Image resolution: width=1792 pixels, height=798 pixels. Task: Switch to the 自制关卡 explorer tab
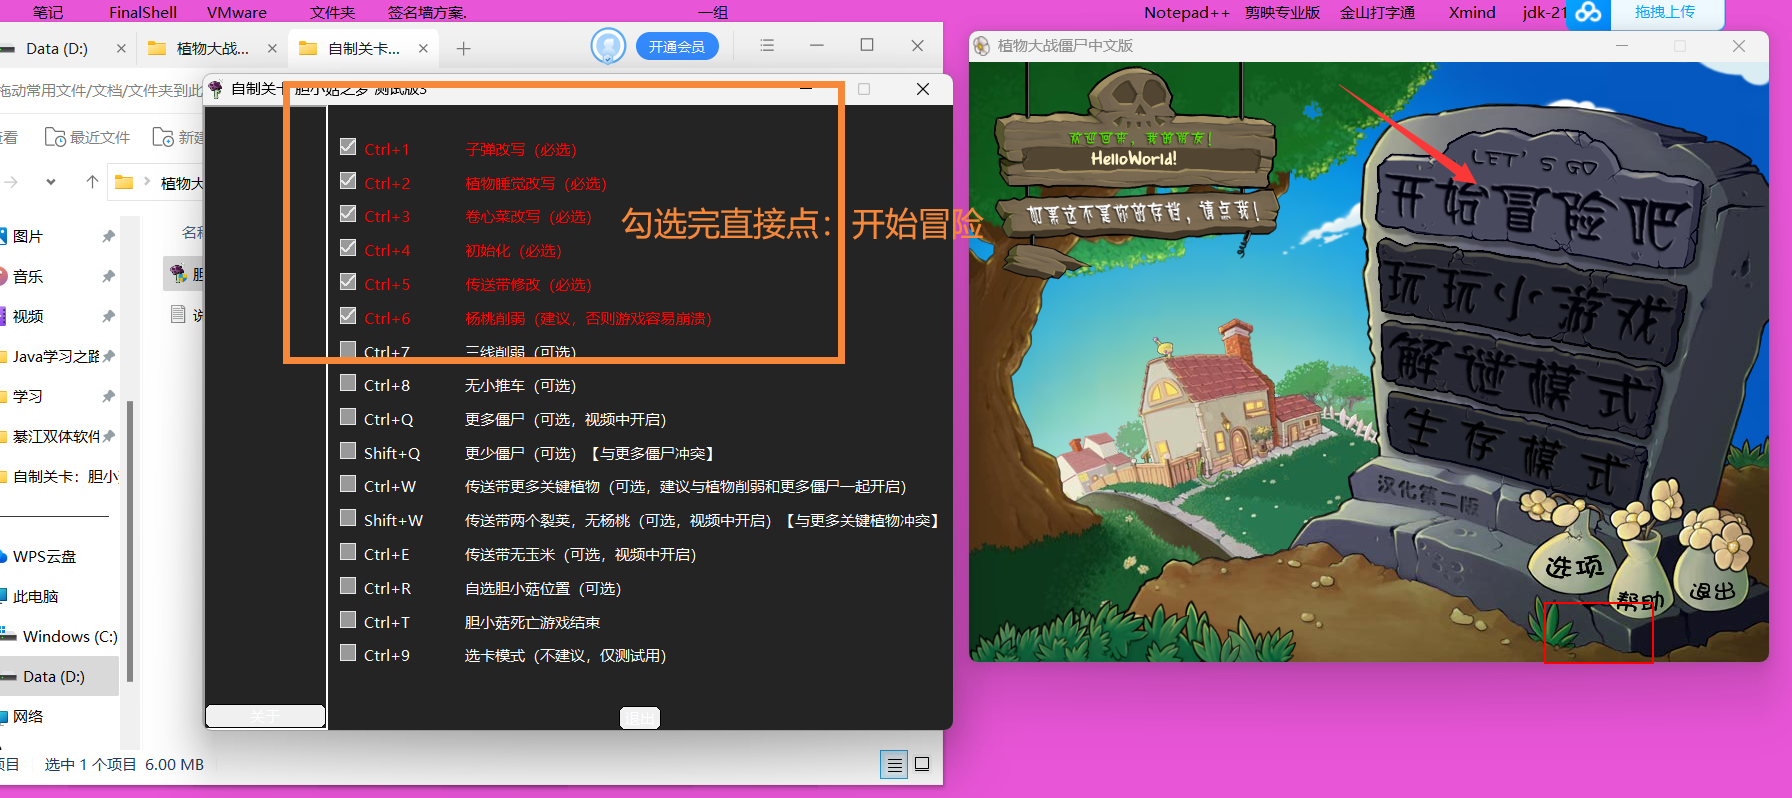363,48
